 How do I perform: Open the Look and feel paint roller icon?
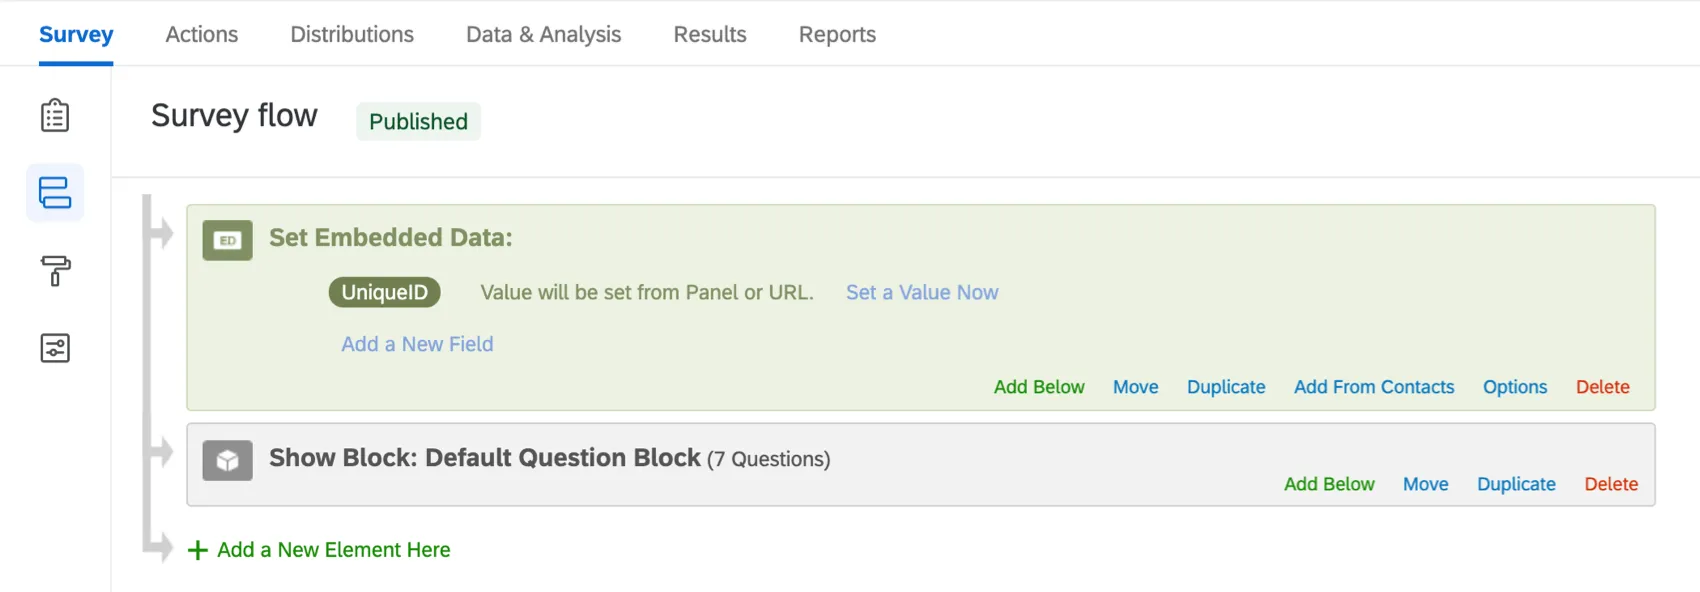pyautogui.click(x=55, y=271)
